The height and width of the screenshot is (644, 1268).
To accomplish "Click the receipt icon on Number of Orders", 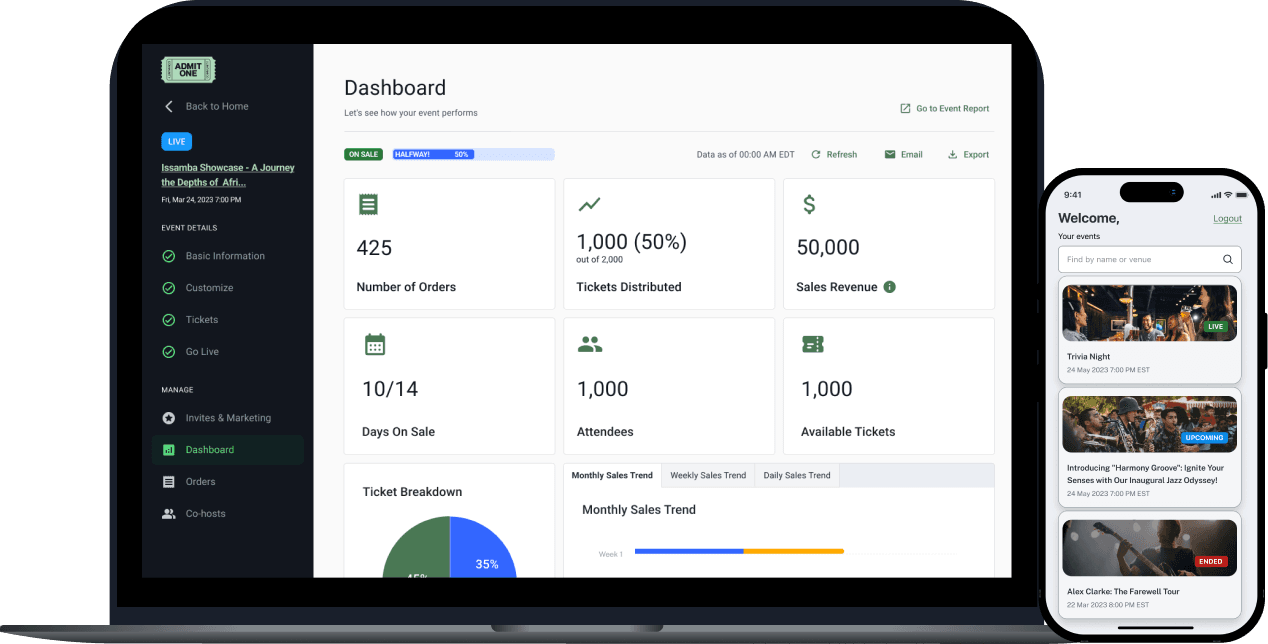I will pyautogui.click(x=369, y=205).
